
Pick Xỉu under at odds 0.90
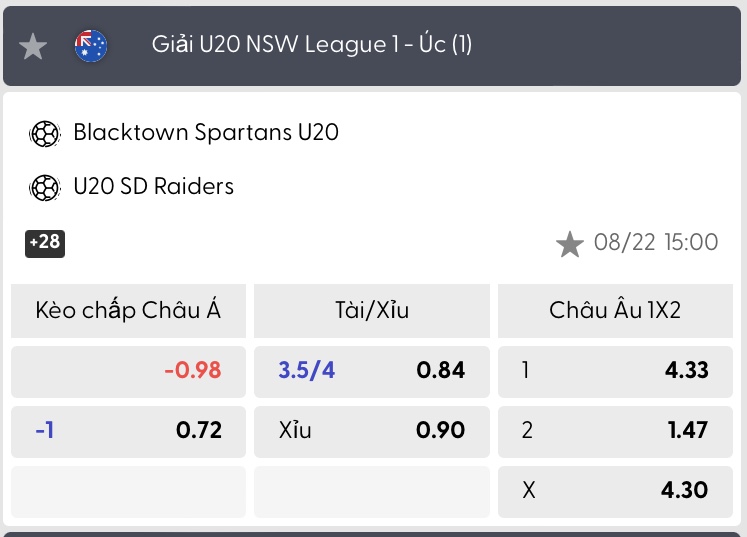(x=372, y=432)
